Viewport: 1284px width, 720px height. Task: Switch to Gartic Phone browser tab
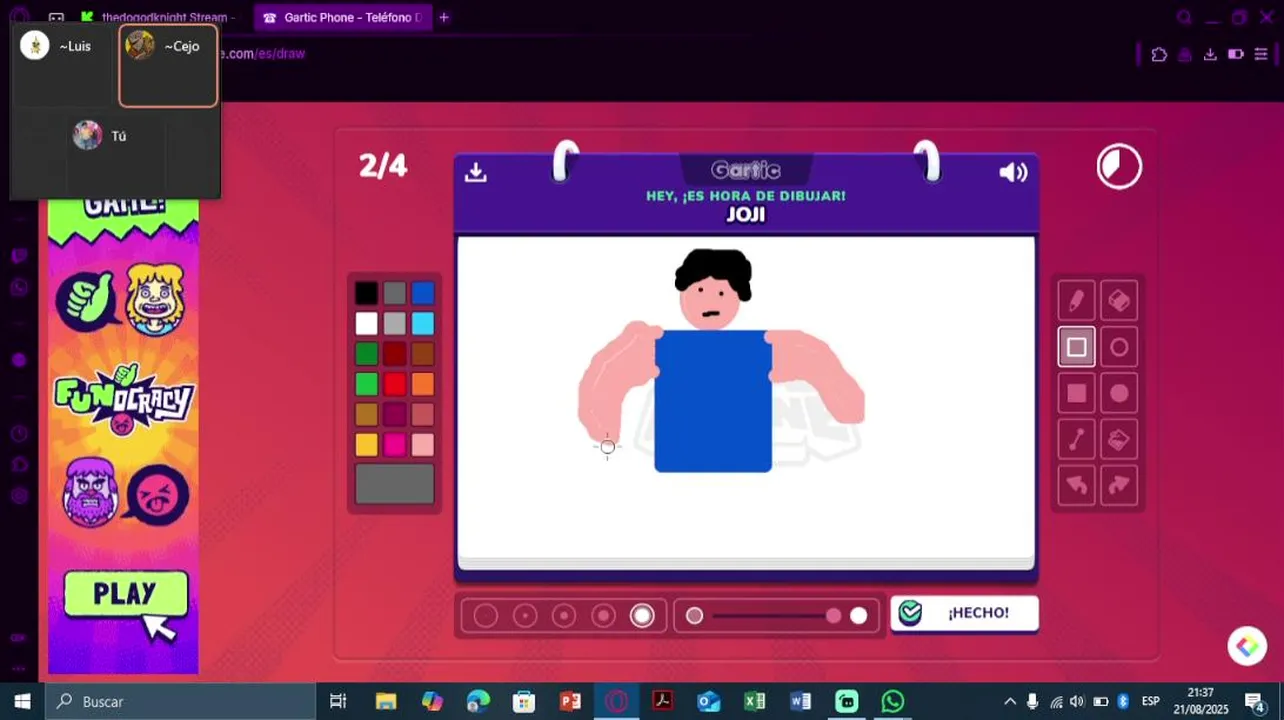342,17
